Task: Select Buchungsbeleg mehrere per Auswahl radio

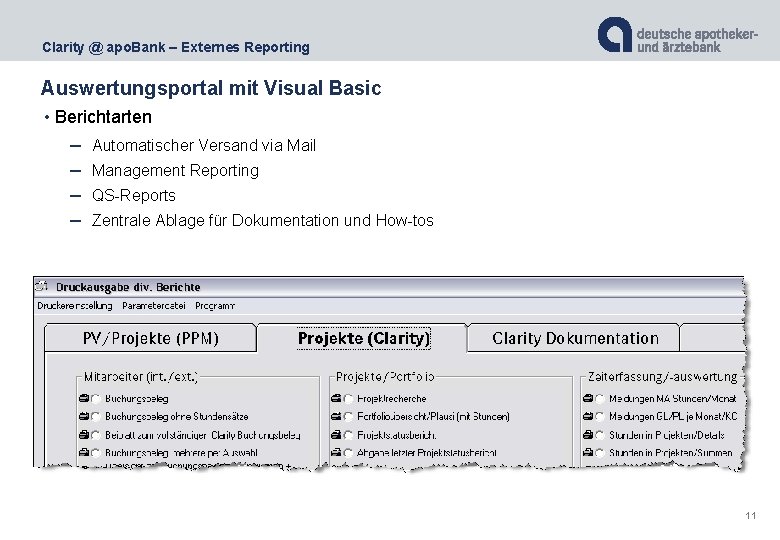Action: (96, 453)
